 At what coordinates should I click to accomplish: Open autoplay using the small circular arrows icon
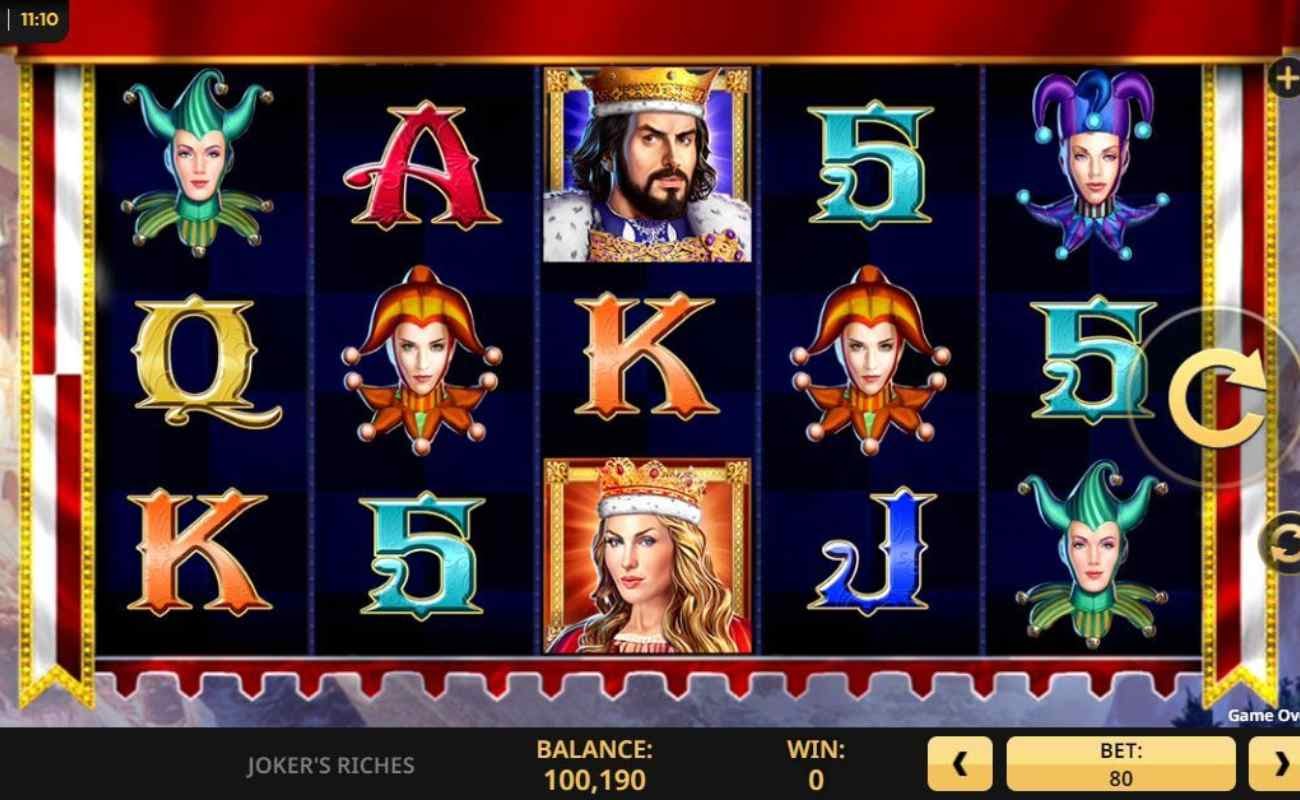[x=1283, y=543]
